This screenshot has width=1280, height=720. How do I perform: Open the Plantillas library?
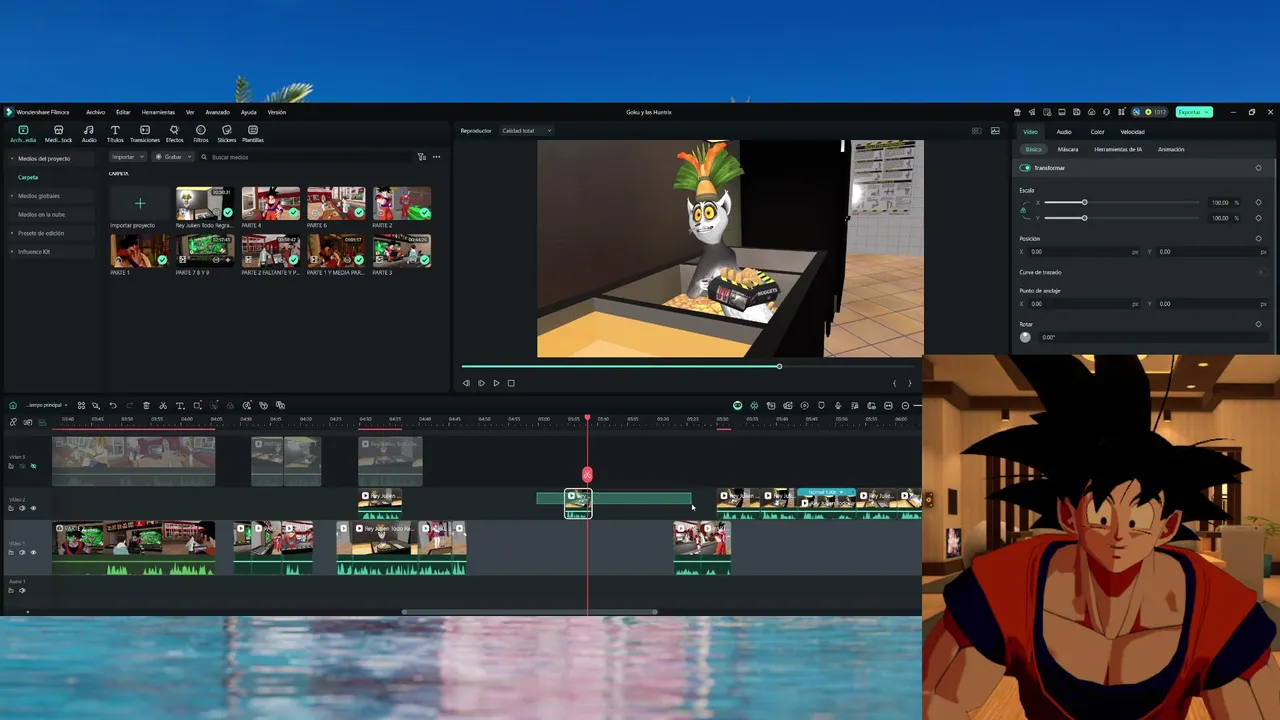point(253,133)
